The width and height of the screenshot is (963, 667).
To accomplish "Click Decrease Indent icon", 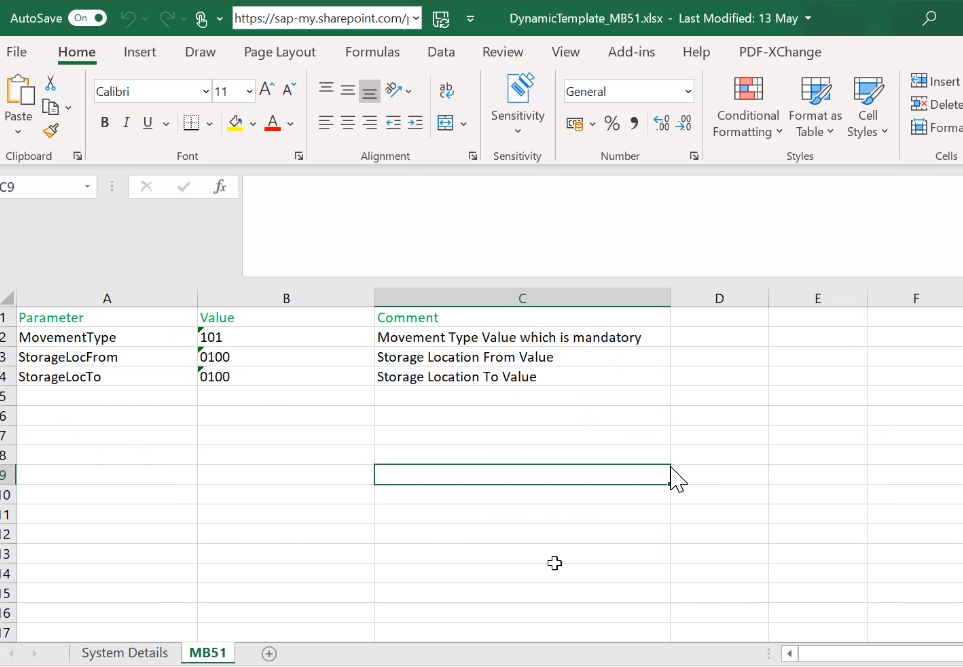I will coord(393,123).
